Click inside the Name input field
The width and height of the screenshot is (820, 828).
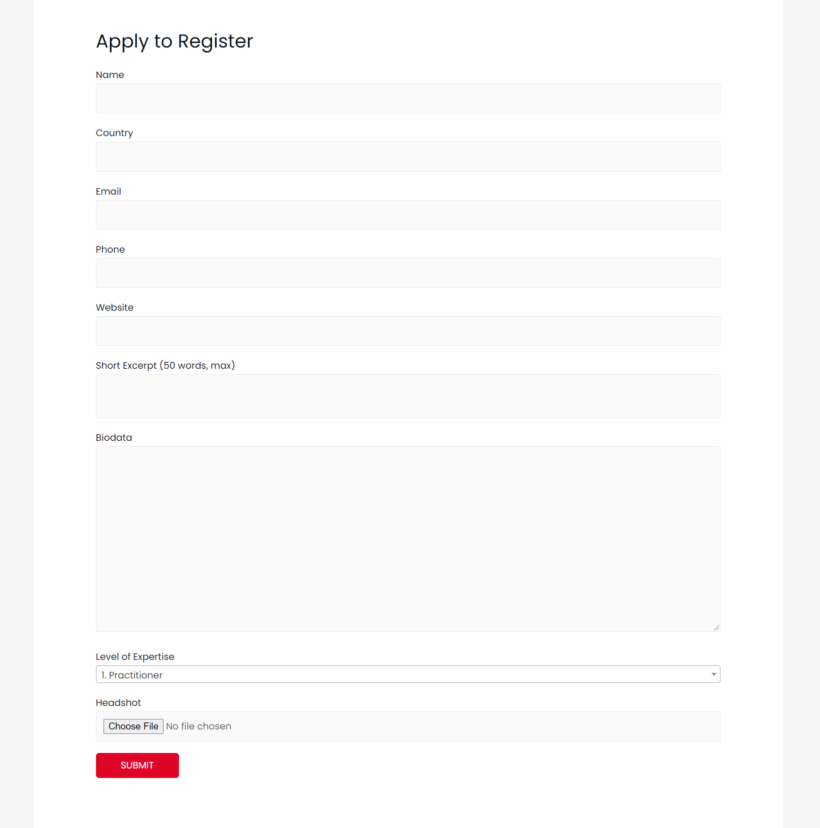point(408,98)
